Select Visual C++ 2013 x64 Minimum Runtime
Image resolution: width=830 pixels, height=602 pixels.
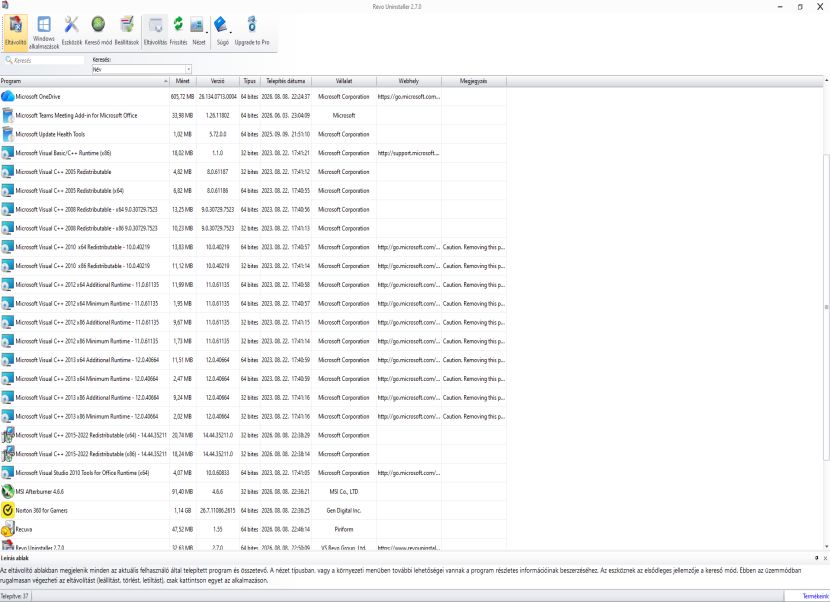point(253,379)
